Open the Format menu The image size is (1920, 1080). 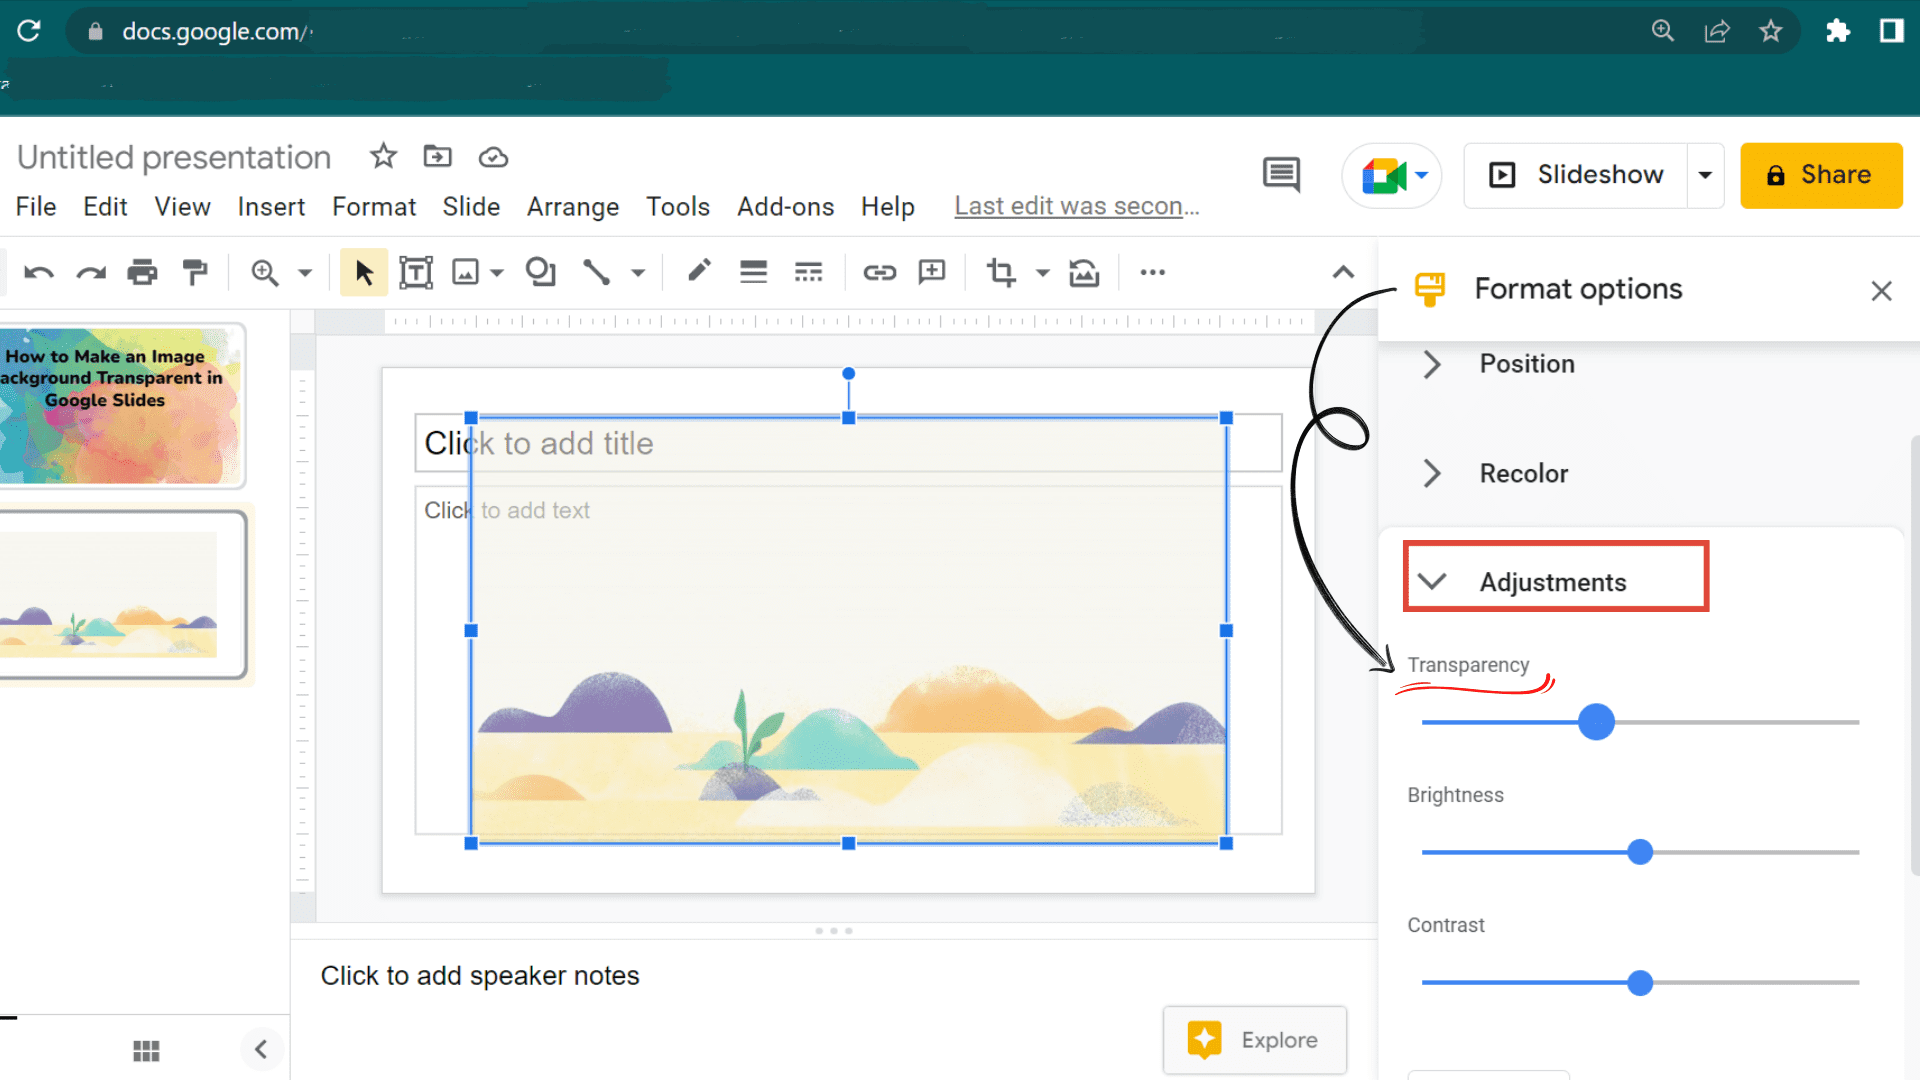tap(373, 206)
